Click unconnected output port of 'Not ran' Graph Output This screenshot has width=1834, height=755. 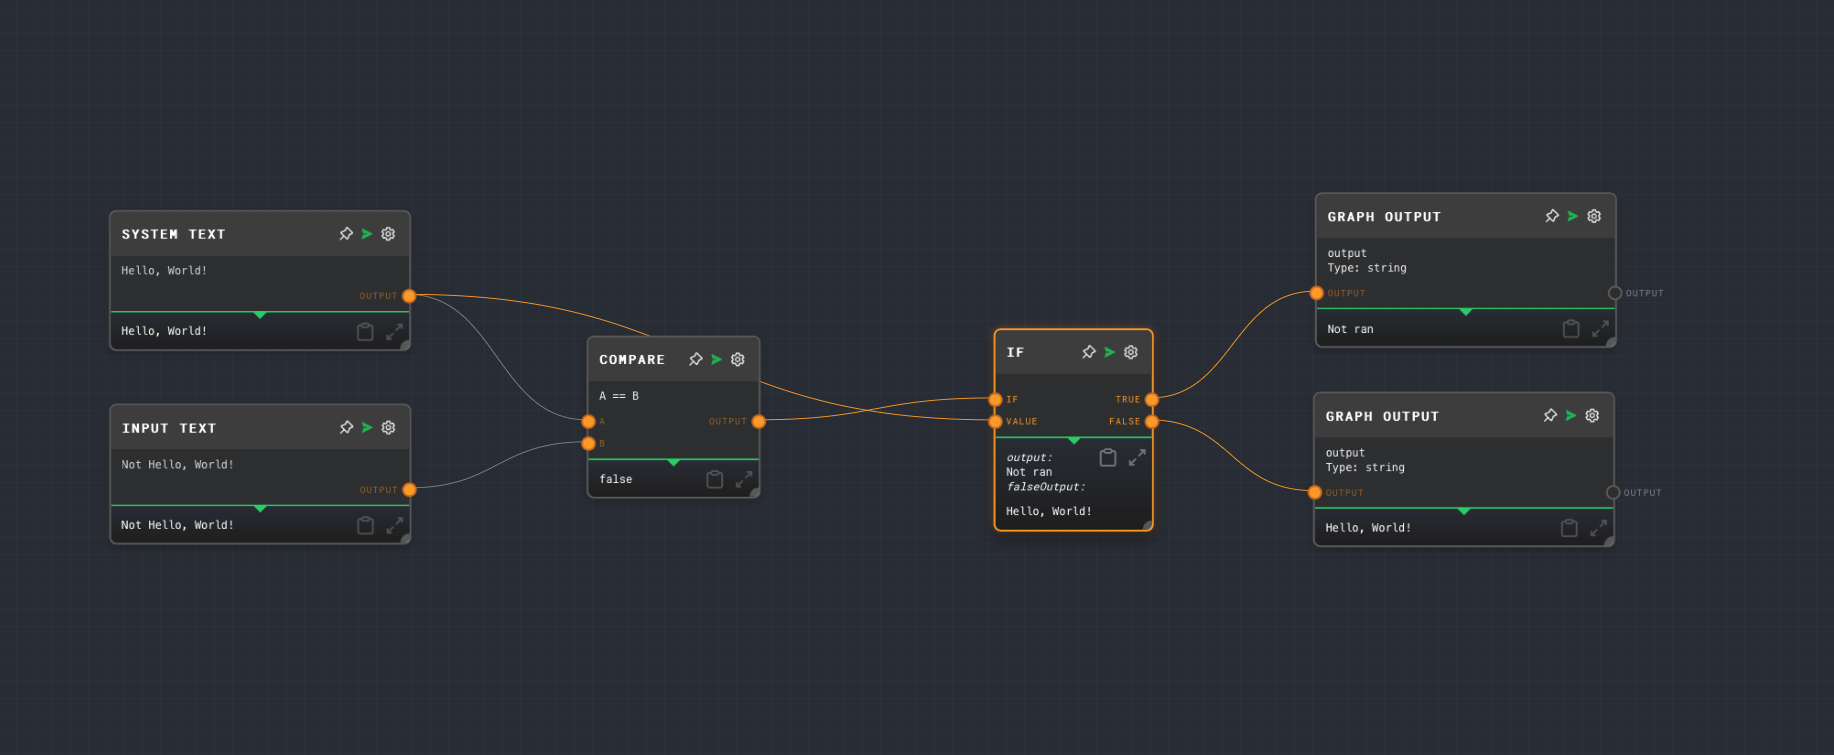[x=1615, y=293]
